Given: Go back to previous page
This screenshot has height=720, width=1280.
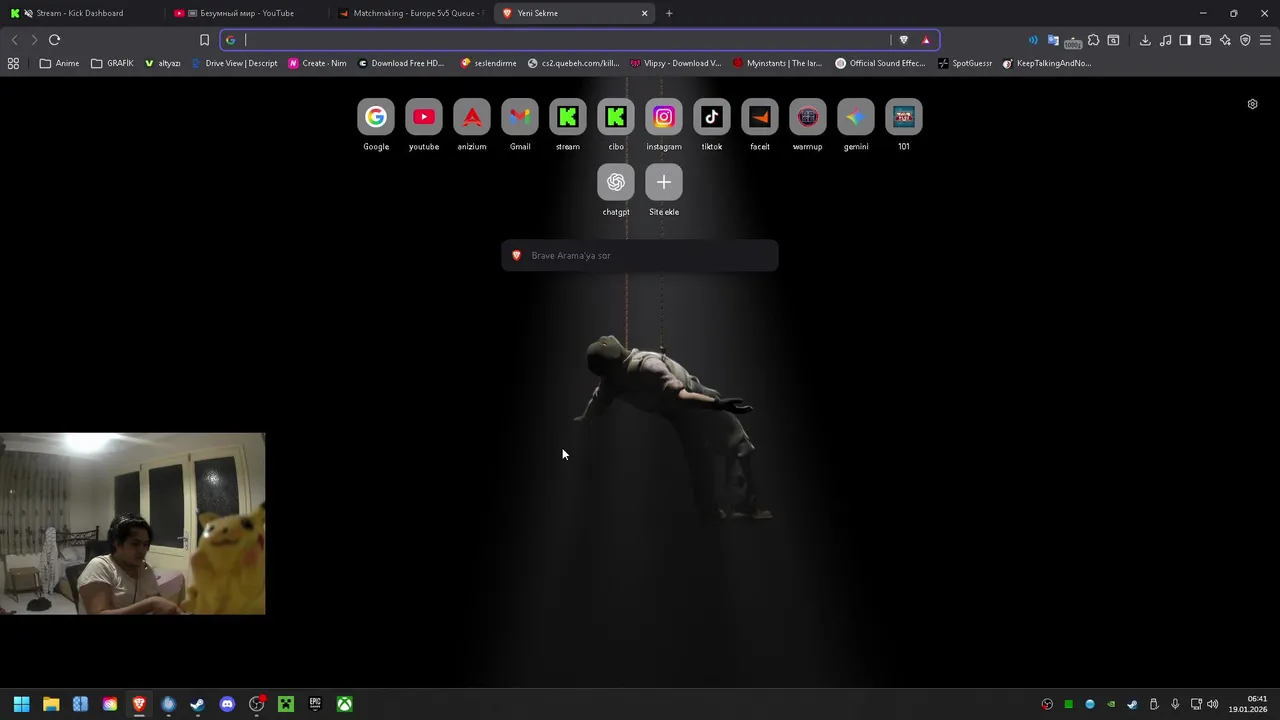Looking at the screenshot, I should click(x=14, y=40).
